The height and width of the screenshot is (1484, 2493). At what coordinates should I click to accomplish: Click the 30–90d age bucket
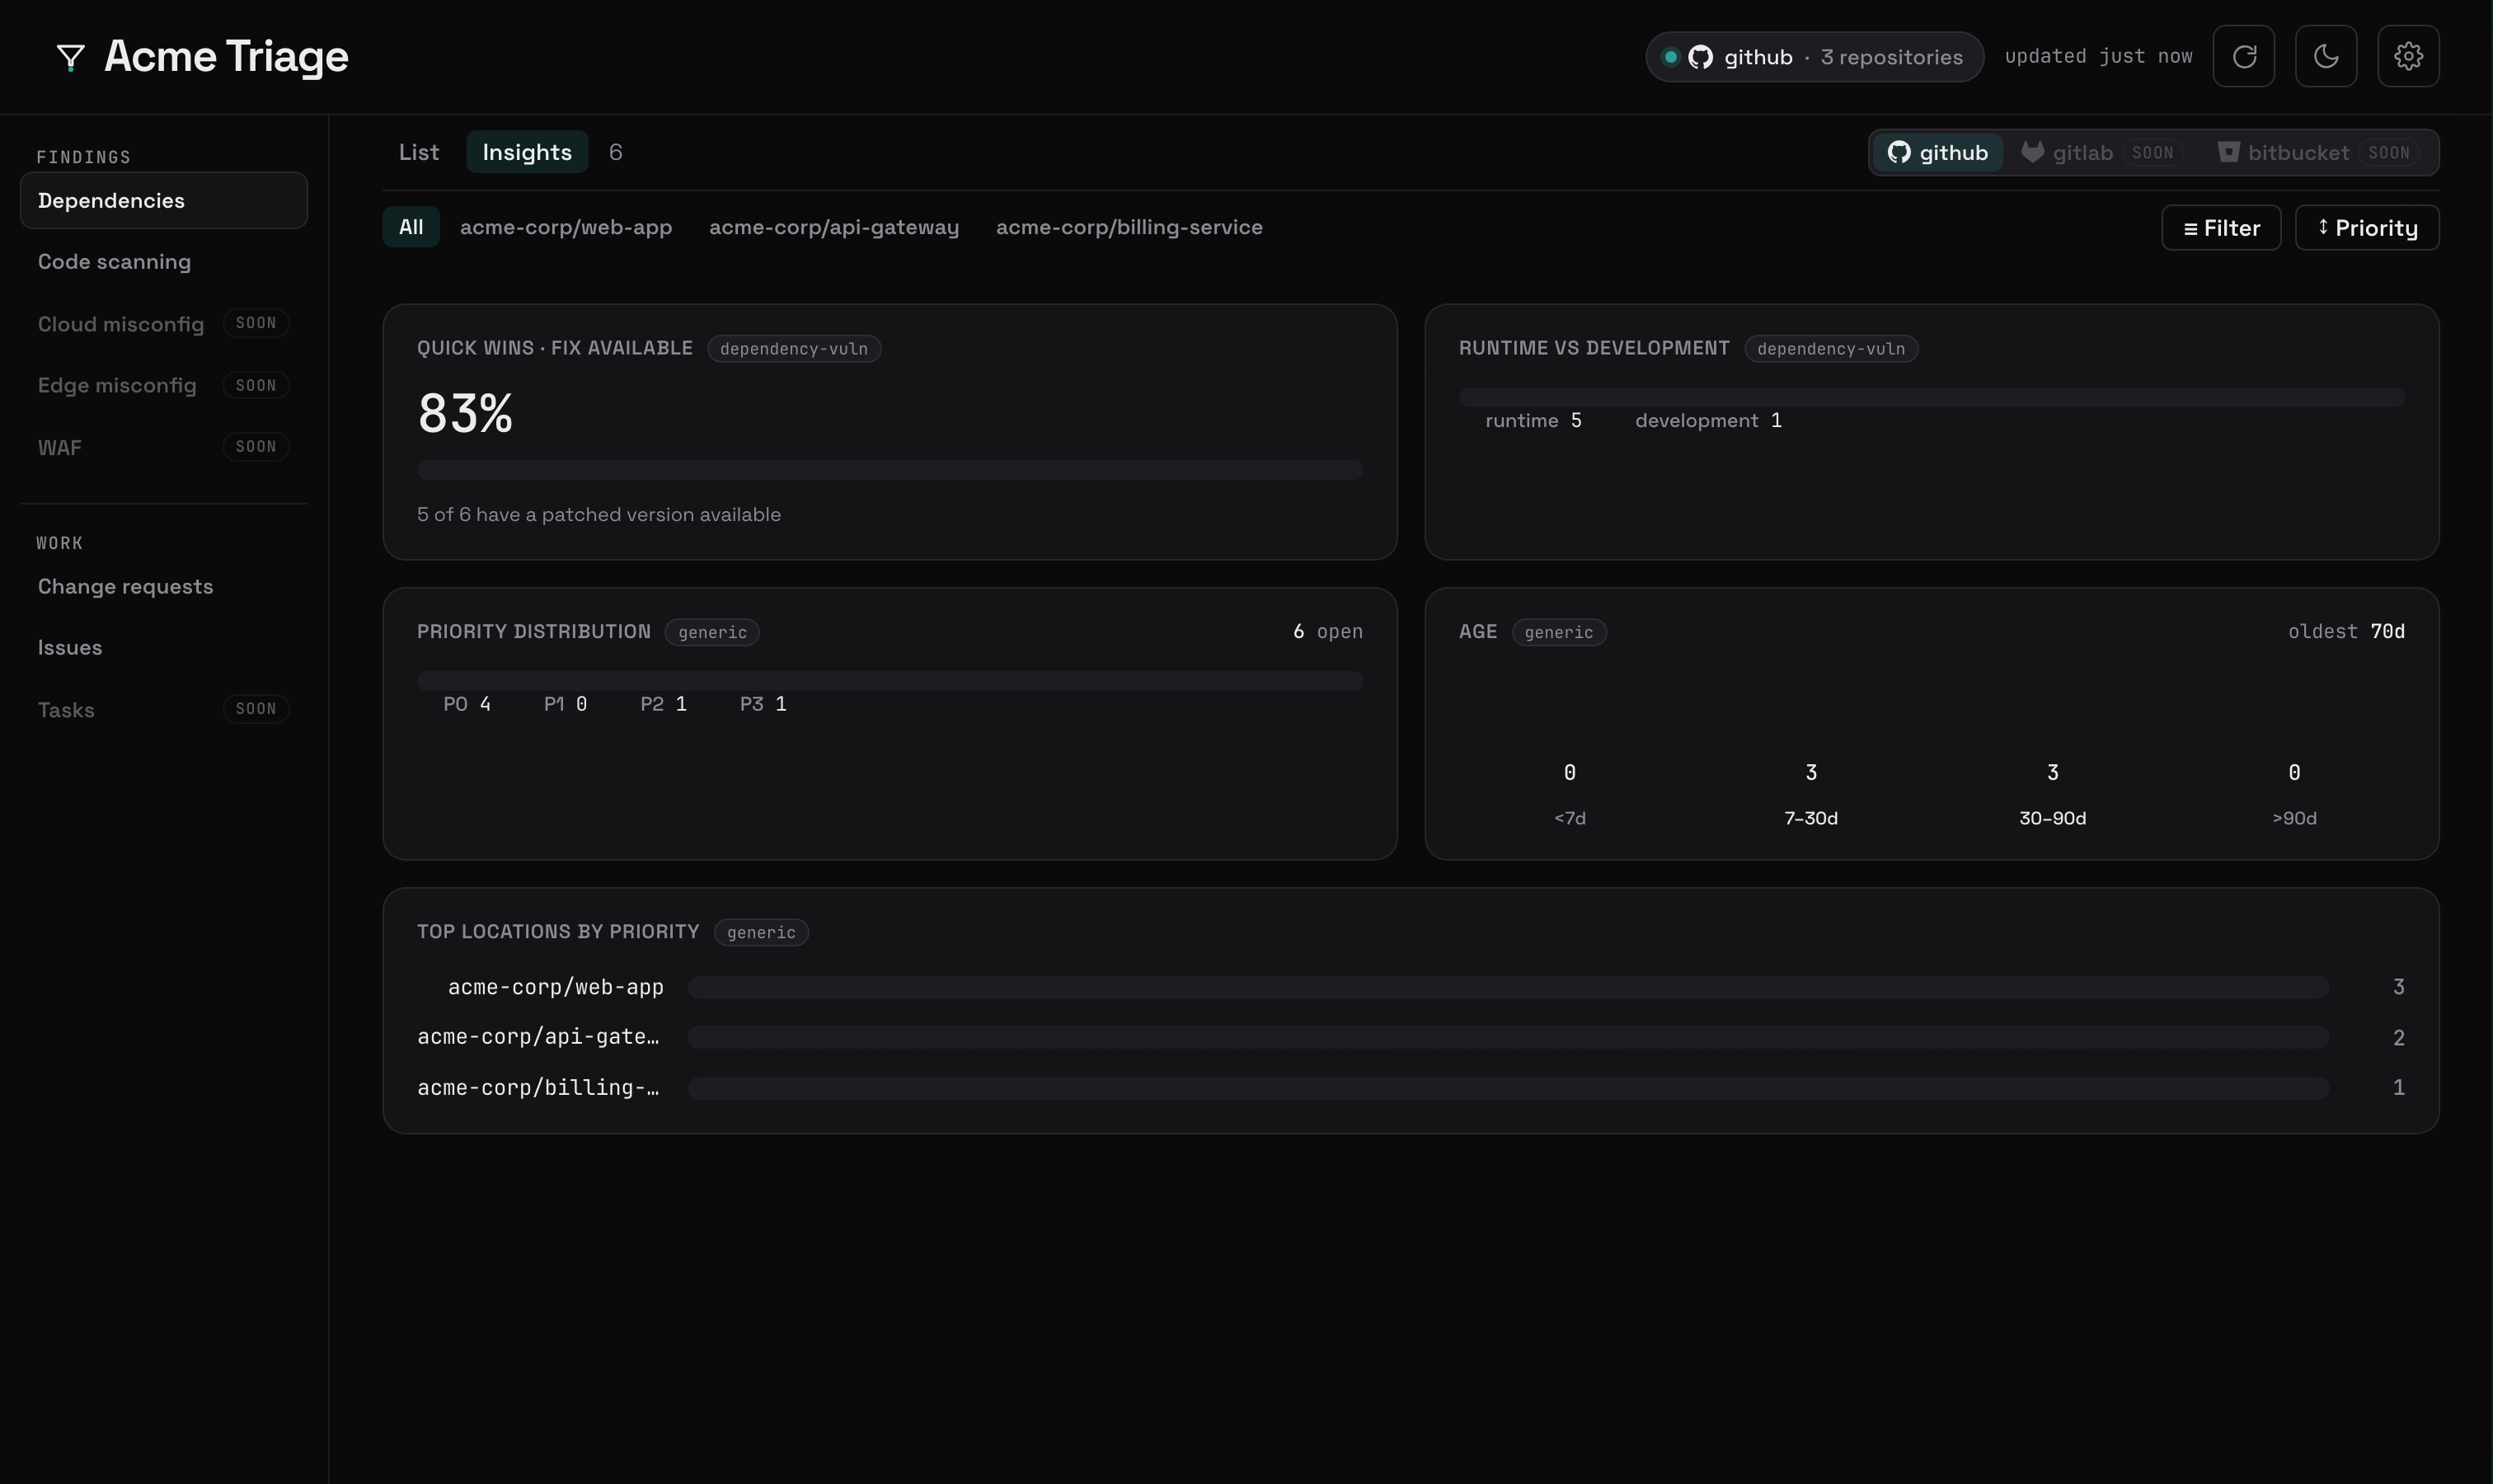click(x=2052, y=796)
